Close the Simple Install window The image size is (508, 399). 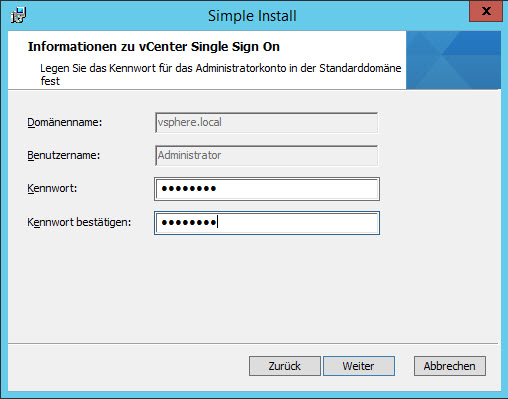pos(486,11)
